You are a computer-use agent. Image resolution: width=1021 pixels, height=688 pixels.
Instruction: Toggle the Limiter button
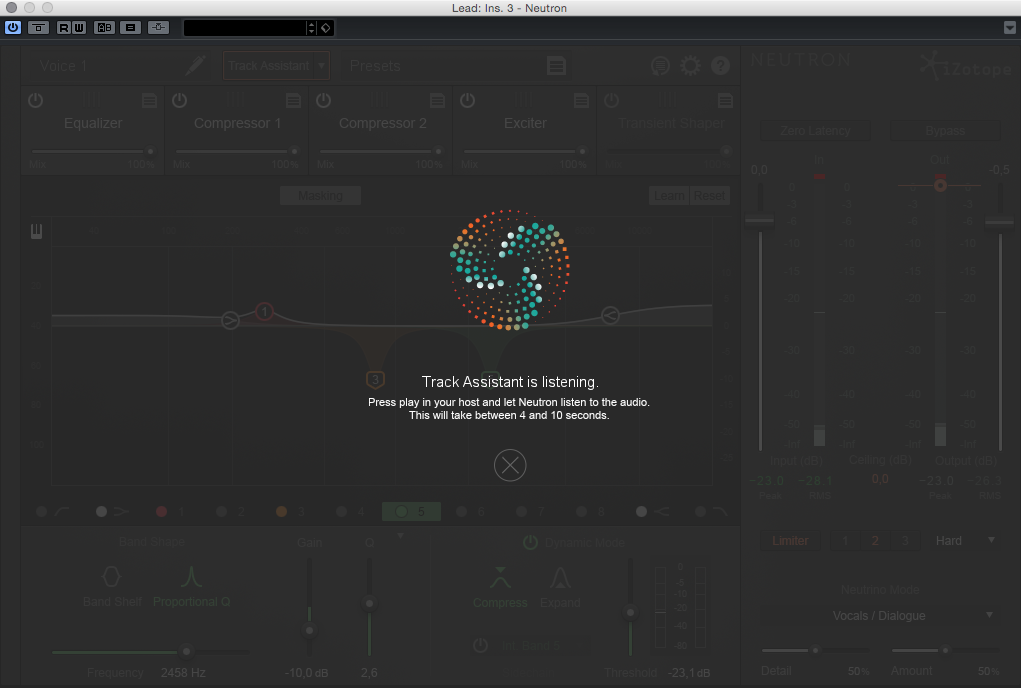coord(790,541)
